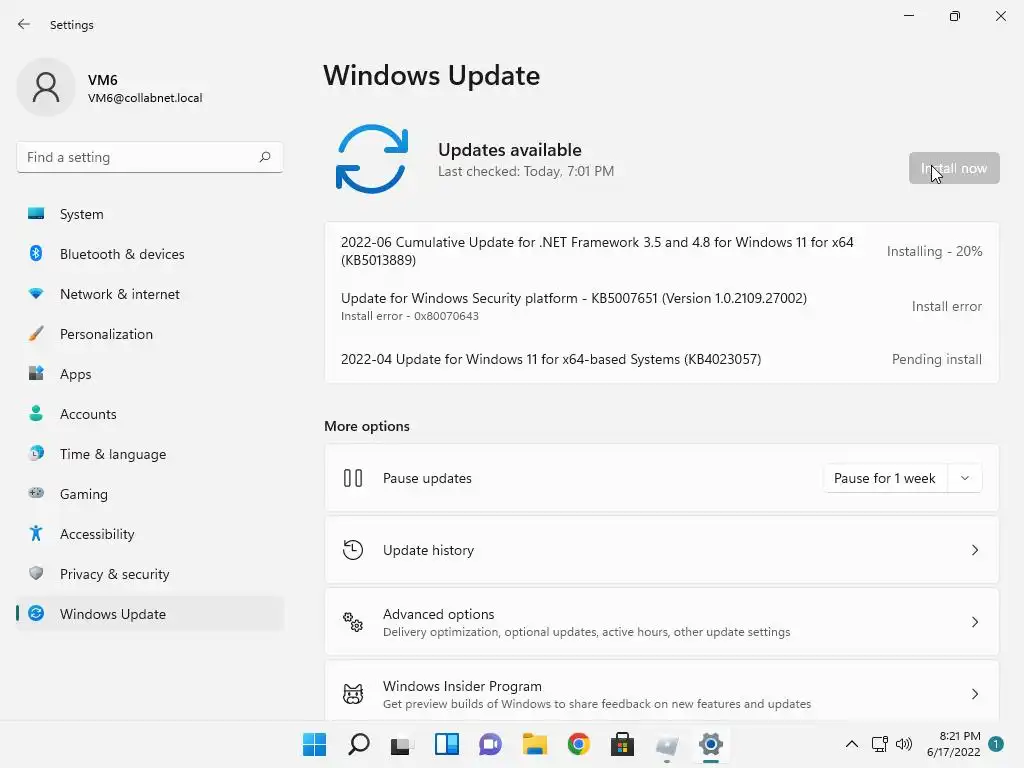Open the notification badge in the tray
Screen dimensions: 1024x768
(x=995, y=744)
